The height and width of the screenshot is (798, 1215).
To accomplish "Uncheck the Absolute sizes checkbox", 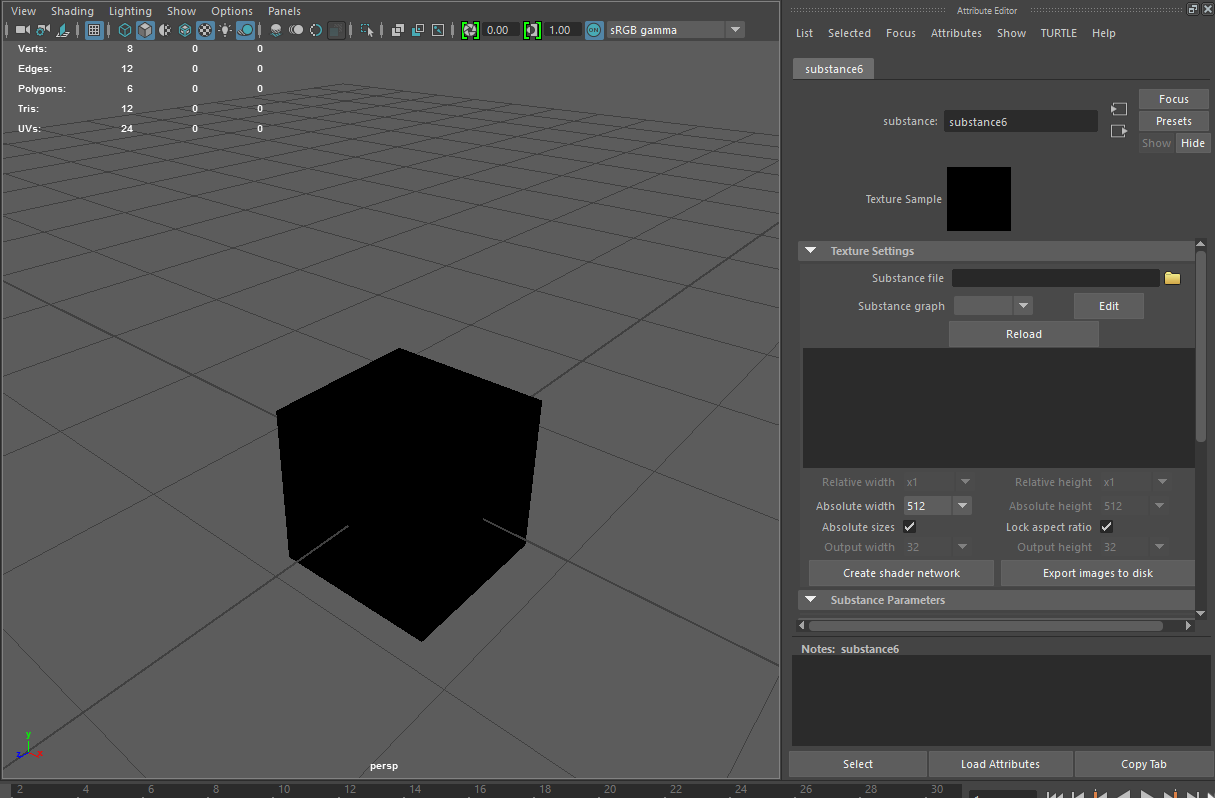I will [x=909, y=526].
